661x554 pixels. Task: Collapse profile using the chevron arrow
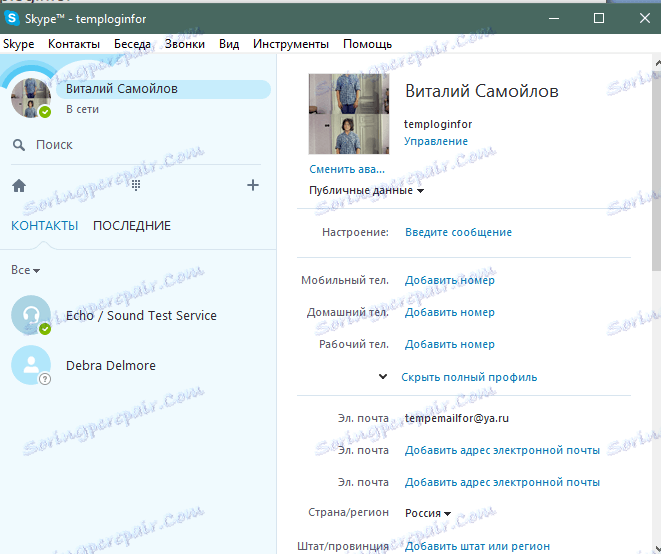(383, 377)
